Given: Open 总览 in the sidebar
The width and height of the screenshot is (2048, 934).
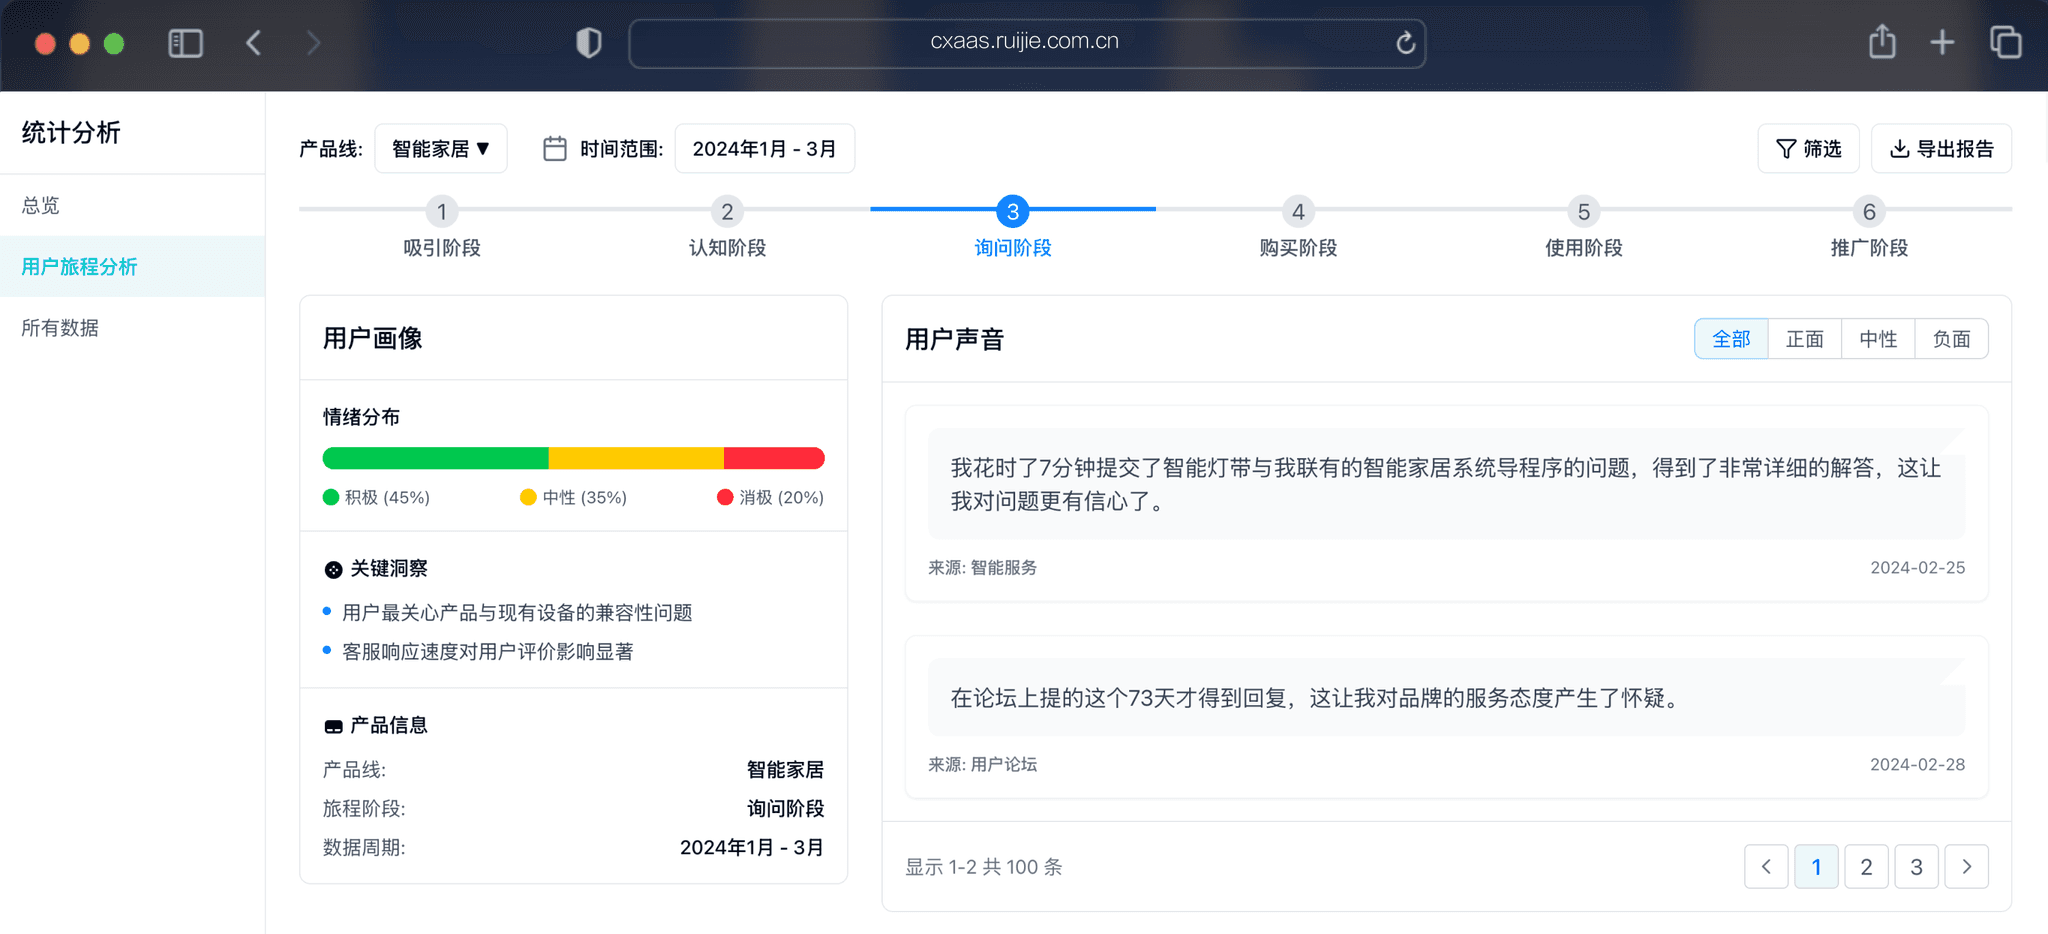Looking at the screenshot, I should [x=132, y=205].
